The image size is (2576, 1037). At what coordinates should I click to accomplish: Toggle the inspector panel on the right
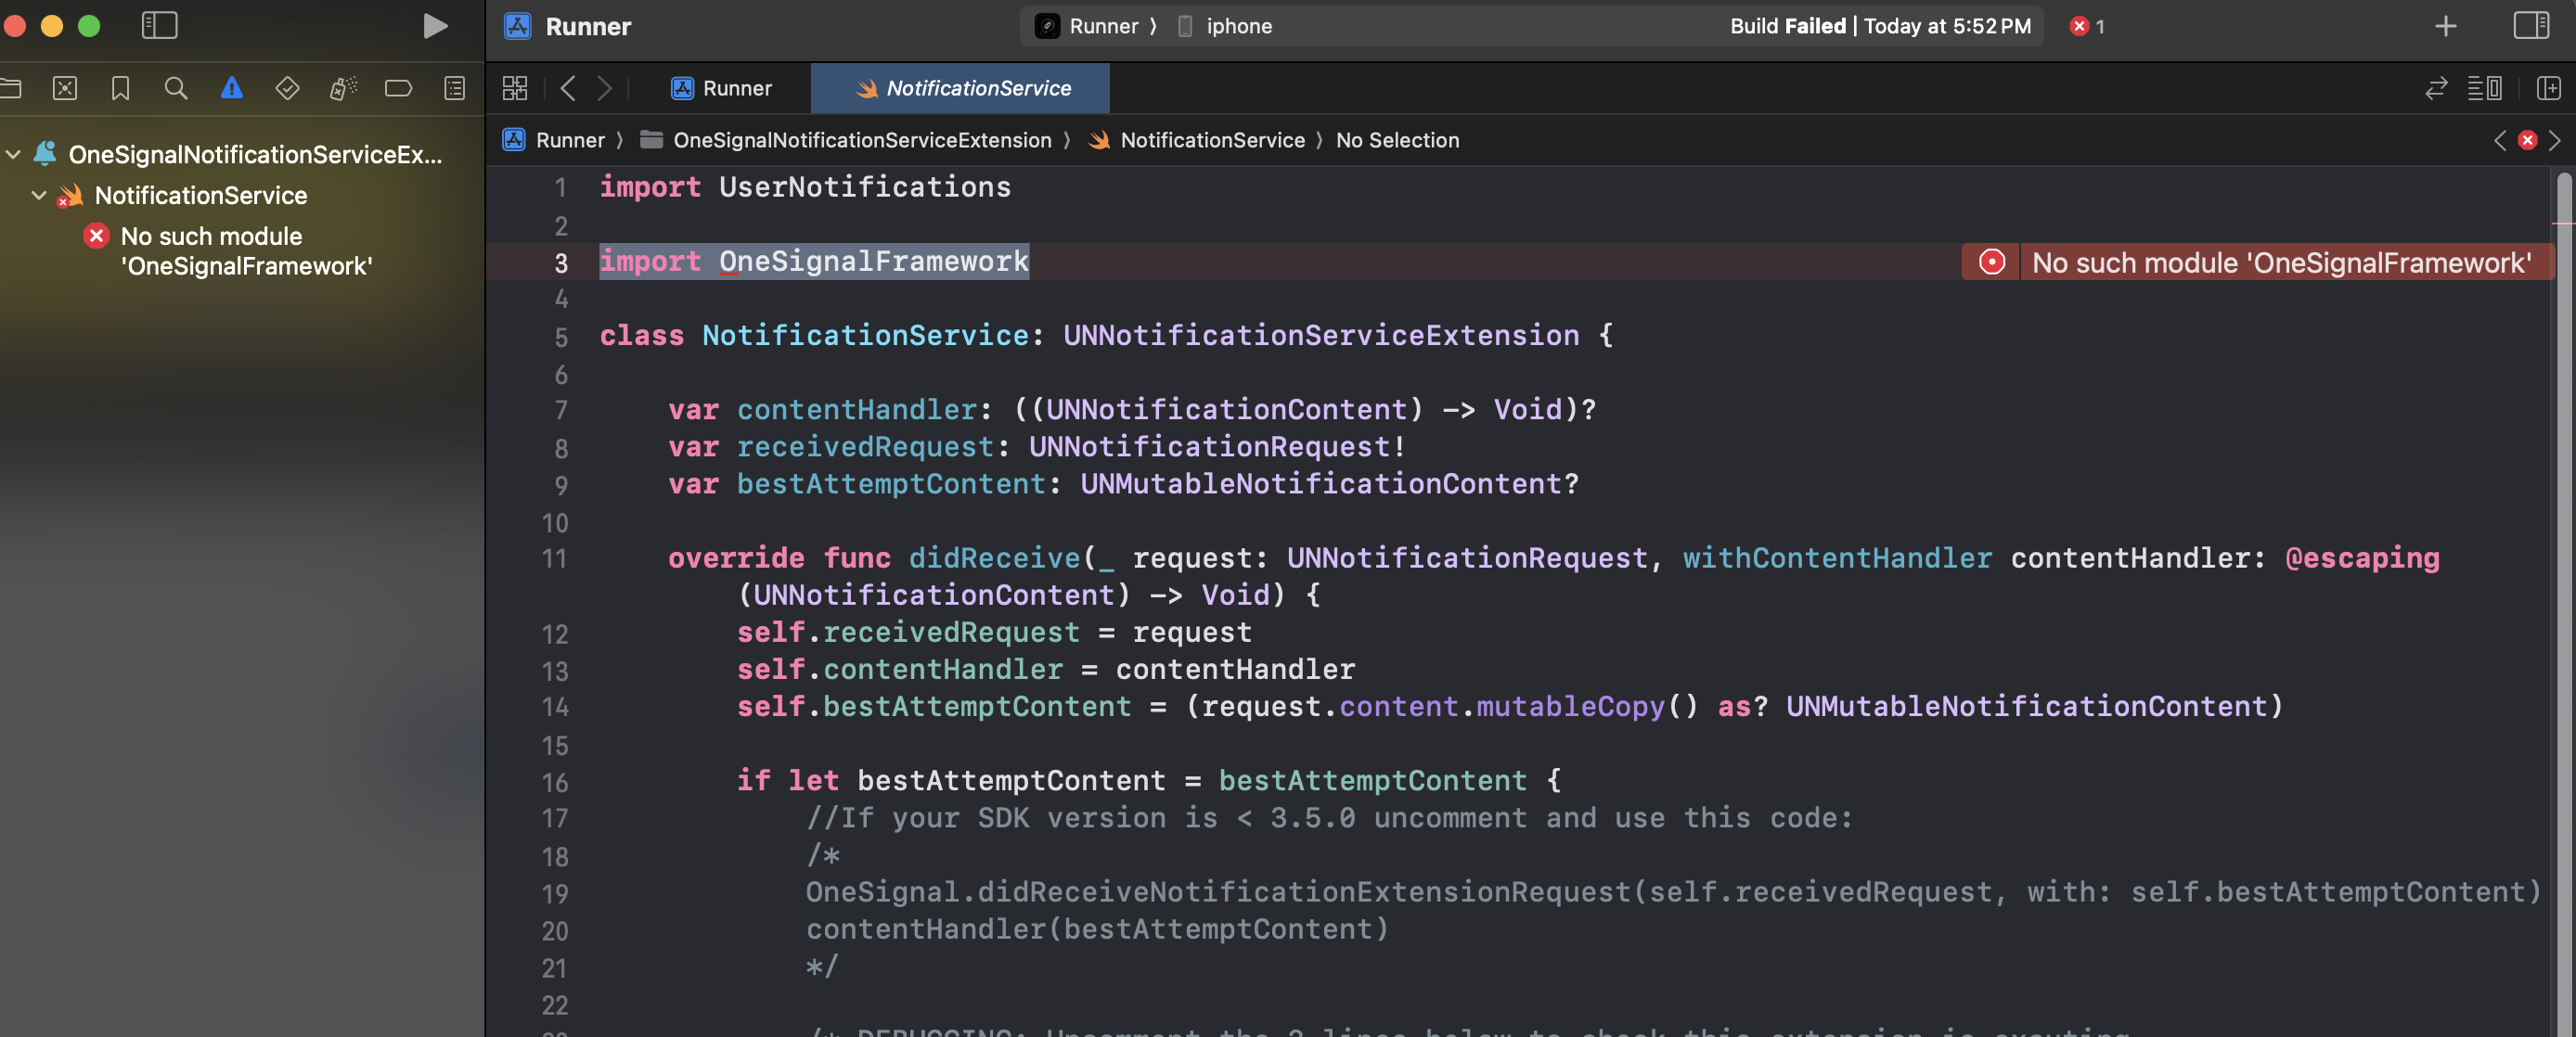pyautogui.click(x=2531, y=26)
